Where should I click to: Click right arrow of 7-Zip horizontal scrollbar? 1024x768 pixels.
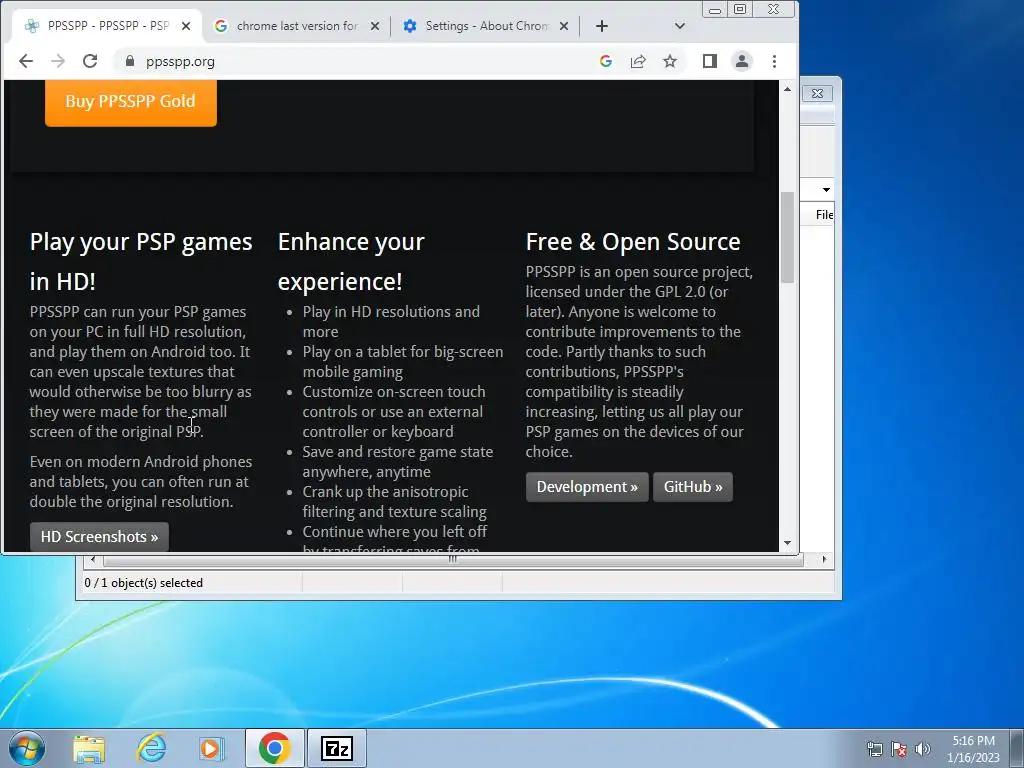point(824,560)
